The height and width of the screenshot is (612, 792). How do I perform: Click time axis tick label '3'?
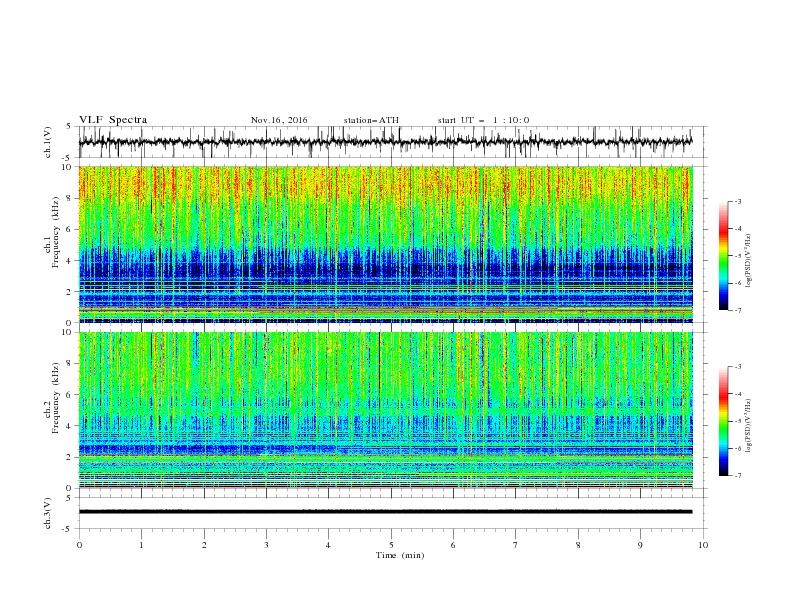tap(266, 545)
